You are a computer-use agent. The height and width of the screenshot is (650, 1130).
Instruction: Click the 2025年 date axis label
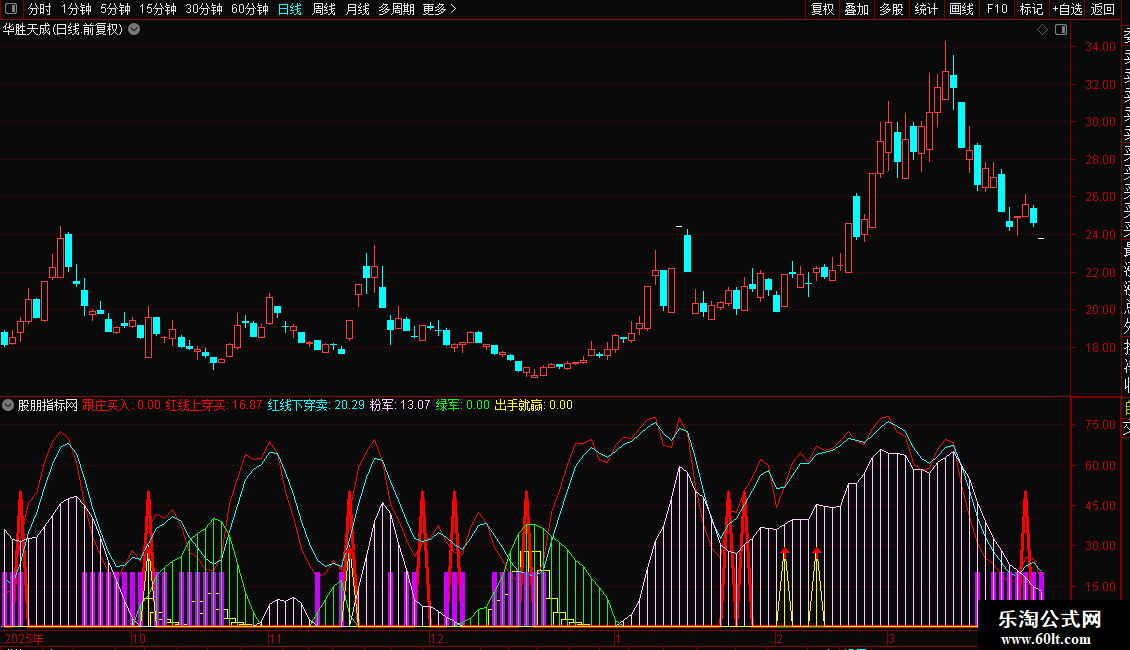(x=24, y=638)
